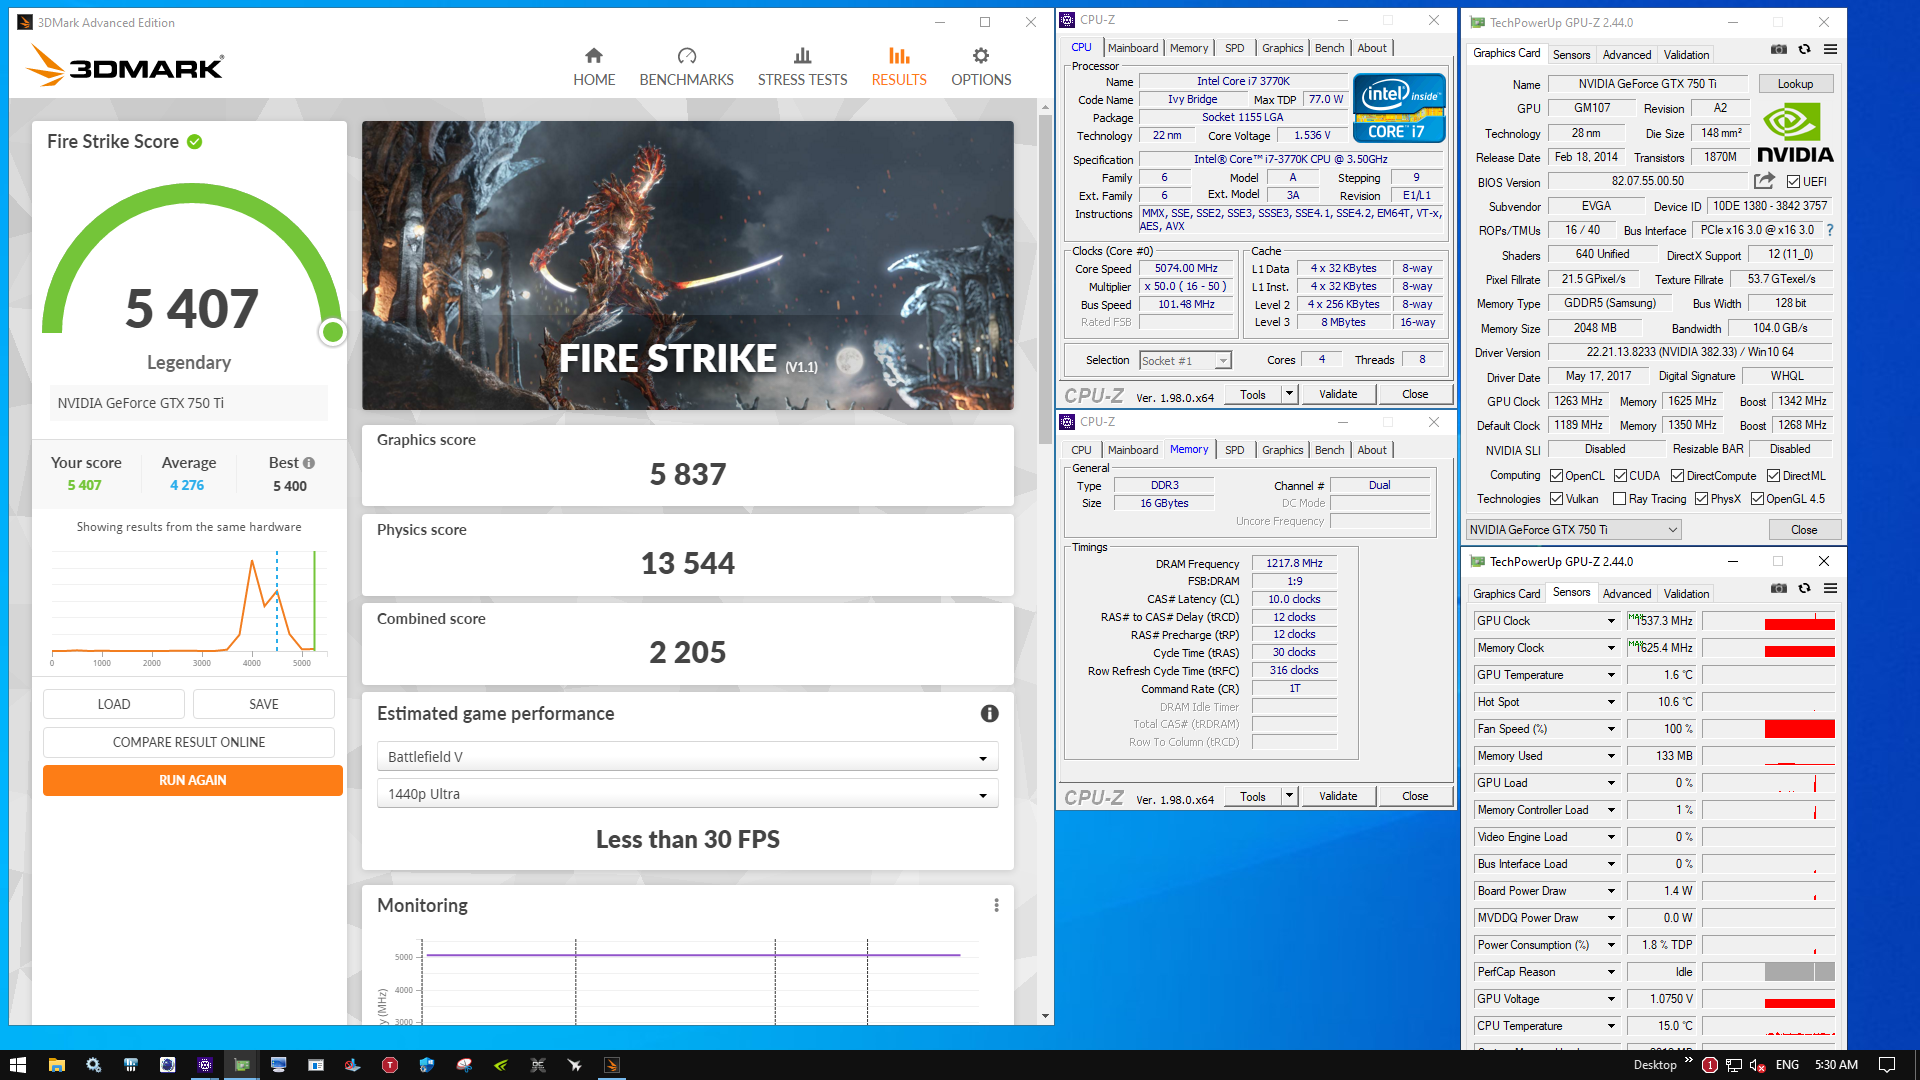Open the 3DMark HOME page icon
The height and width of the screenshot is (1080, 1920).
[x=594, y=56]
